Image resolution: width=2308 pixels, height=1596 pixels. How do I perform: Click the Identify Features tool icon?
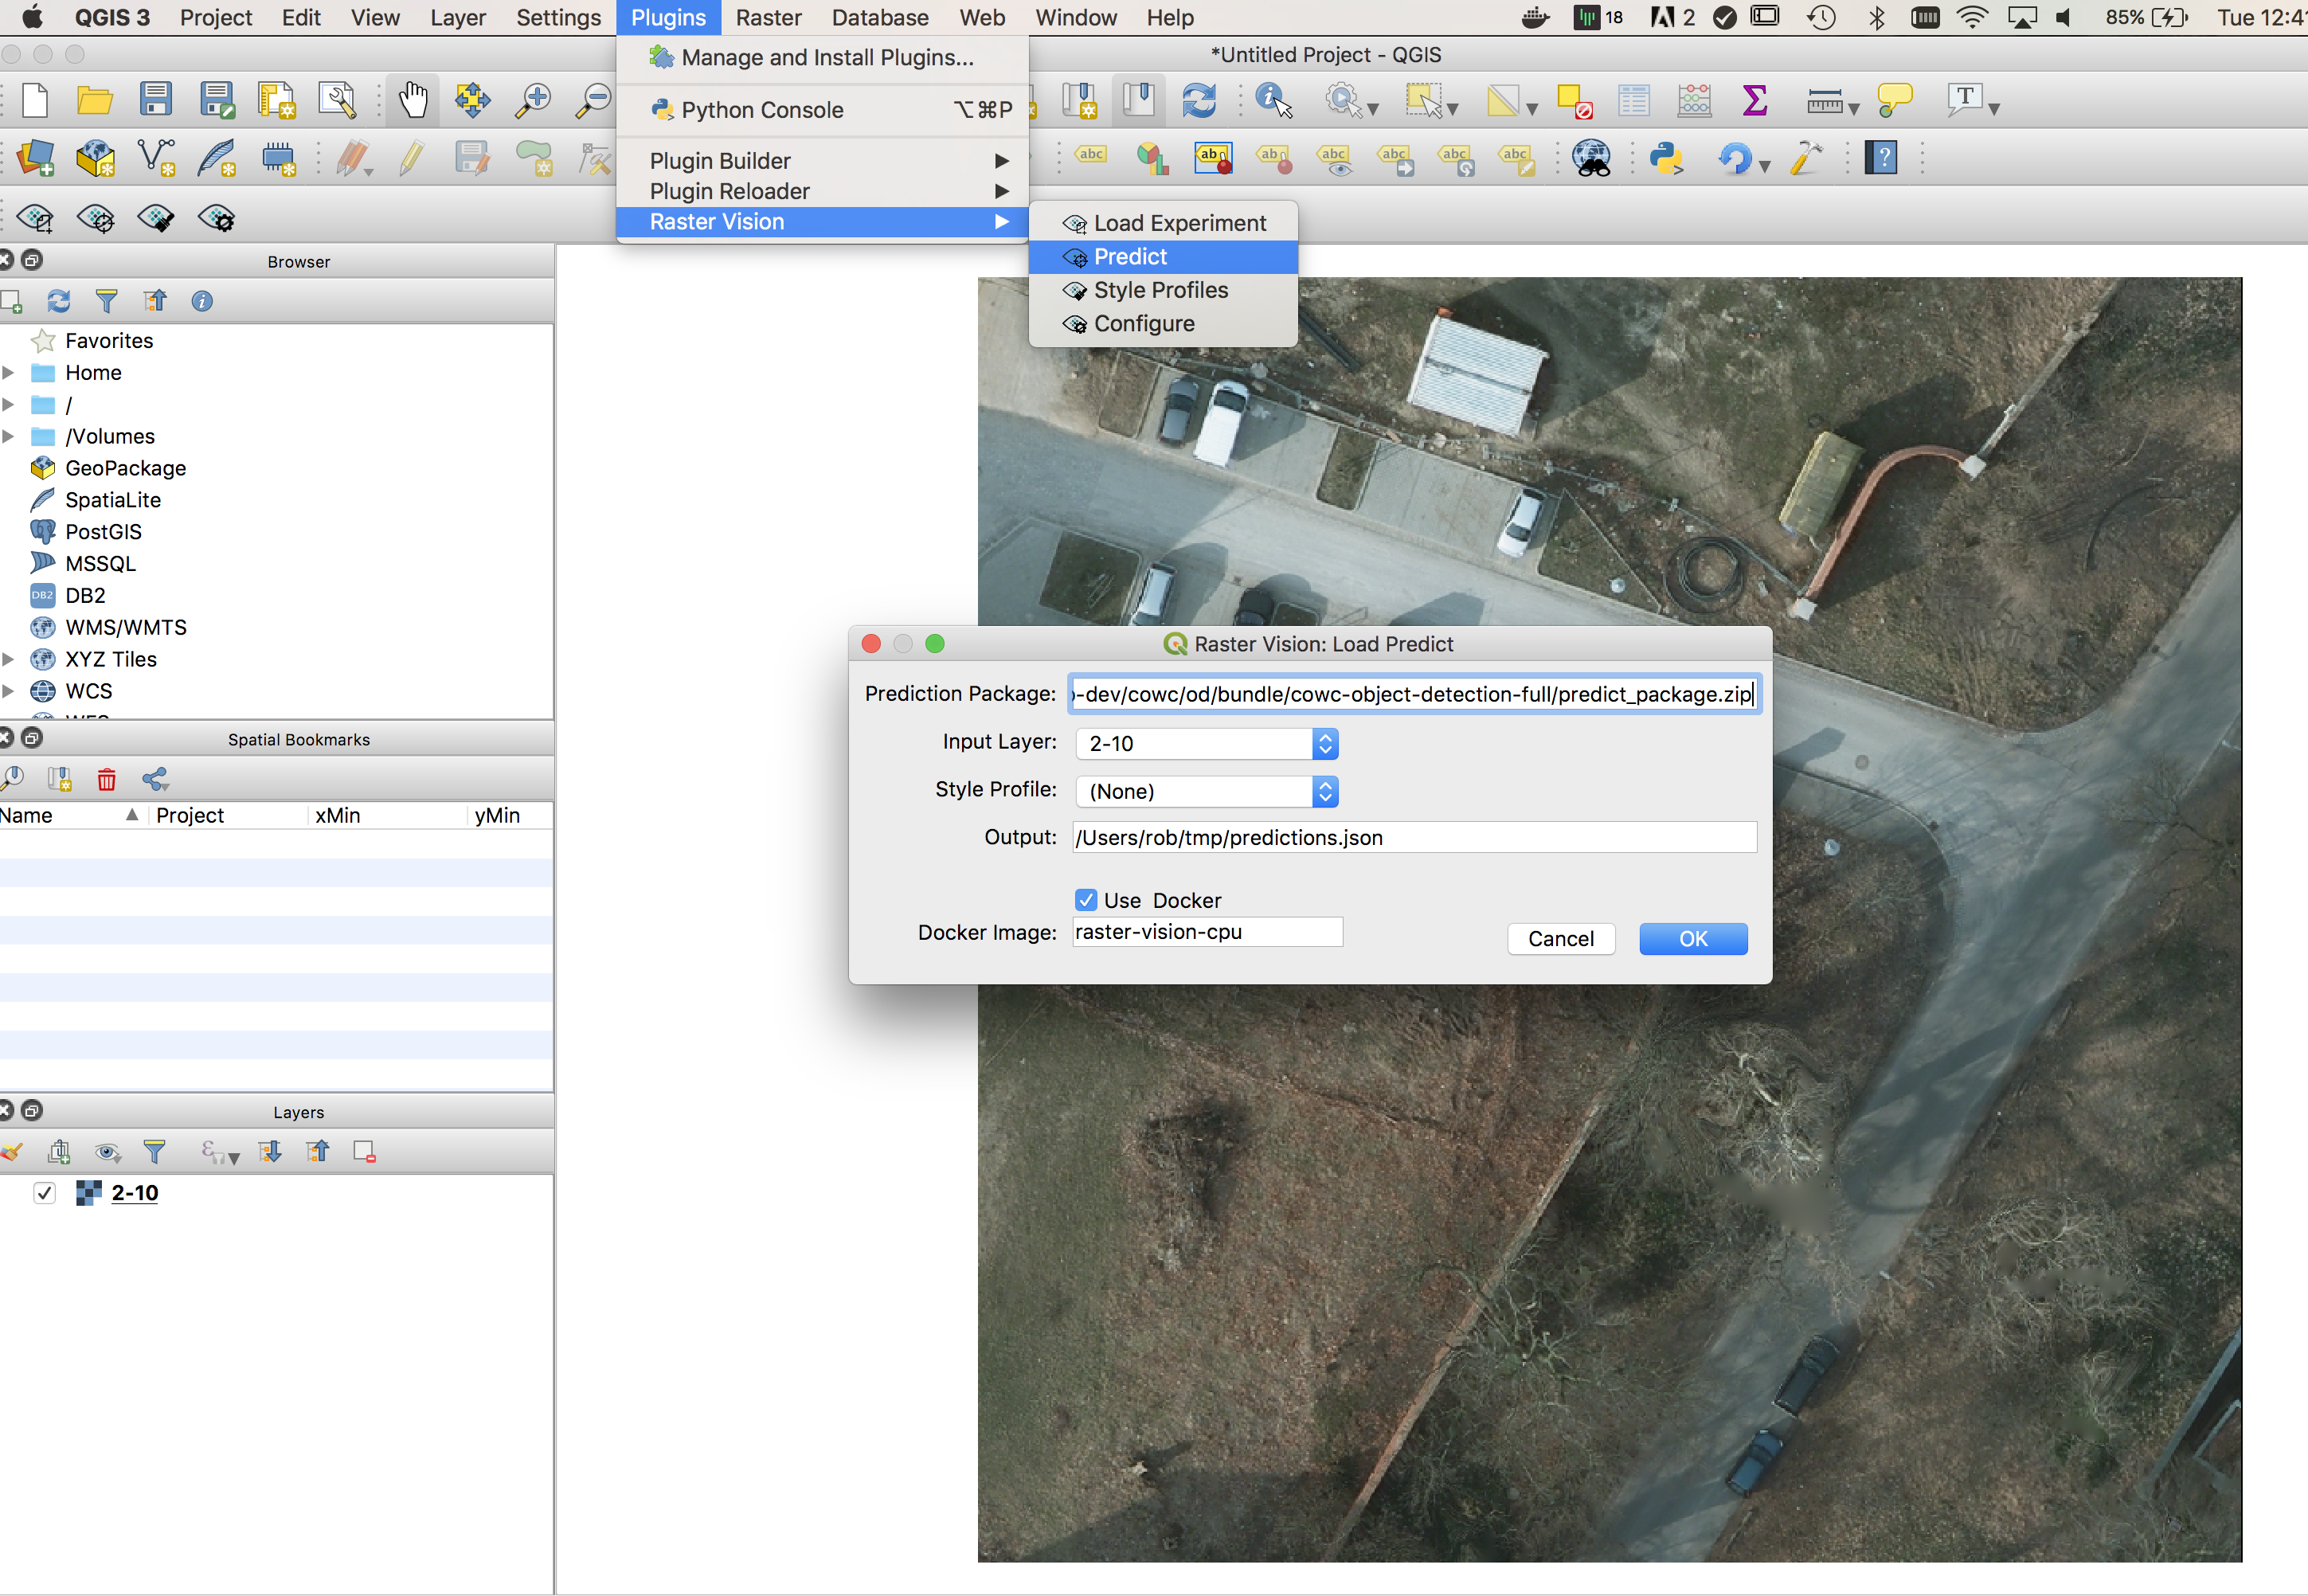[x=1272, y=100]
